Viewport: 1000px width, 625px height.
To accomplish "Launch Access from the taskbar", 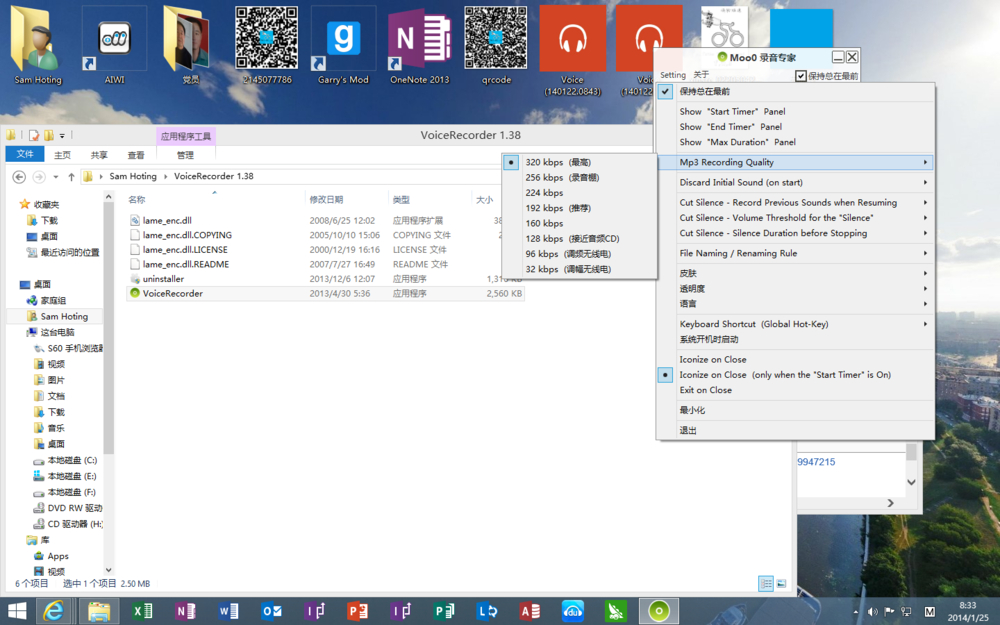I will [529, 611].
